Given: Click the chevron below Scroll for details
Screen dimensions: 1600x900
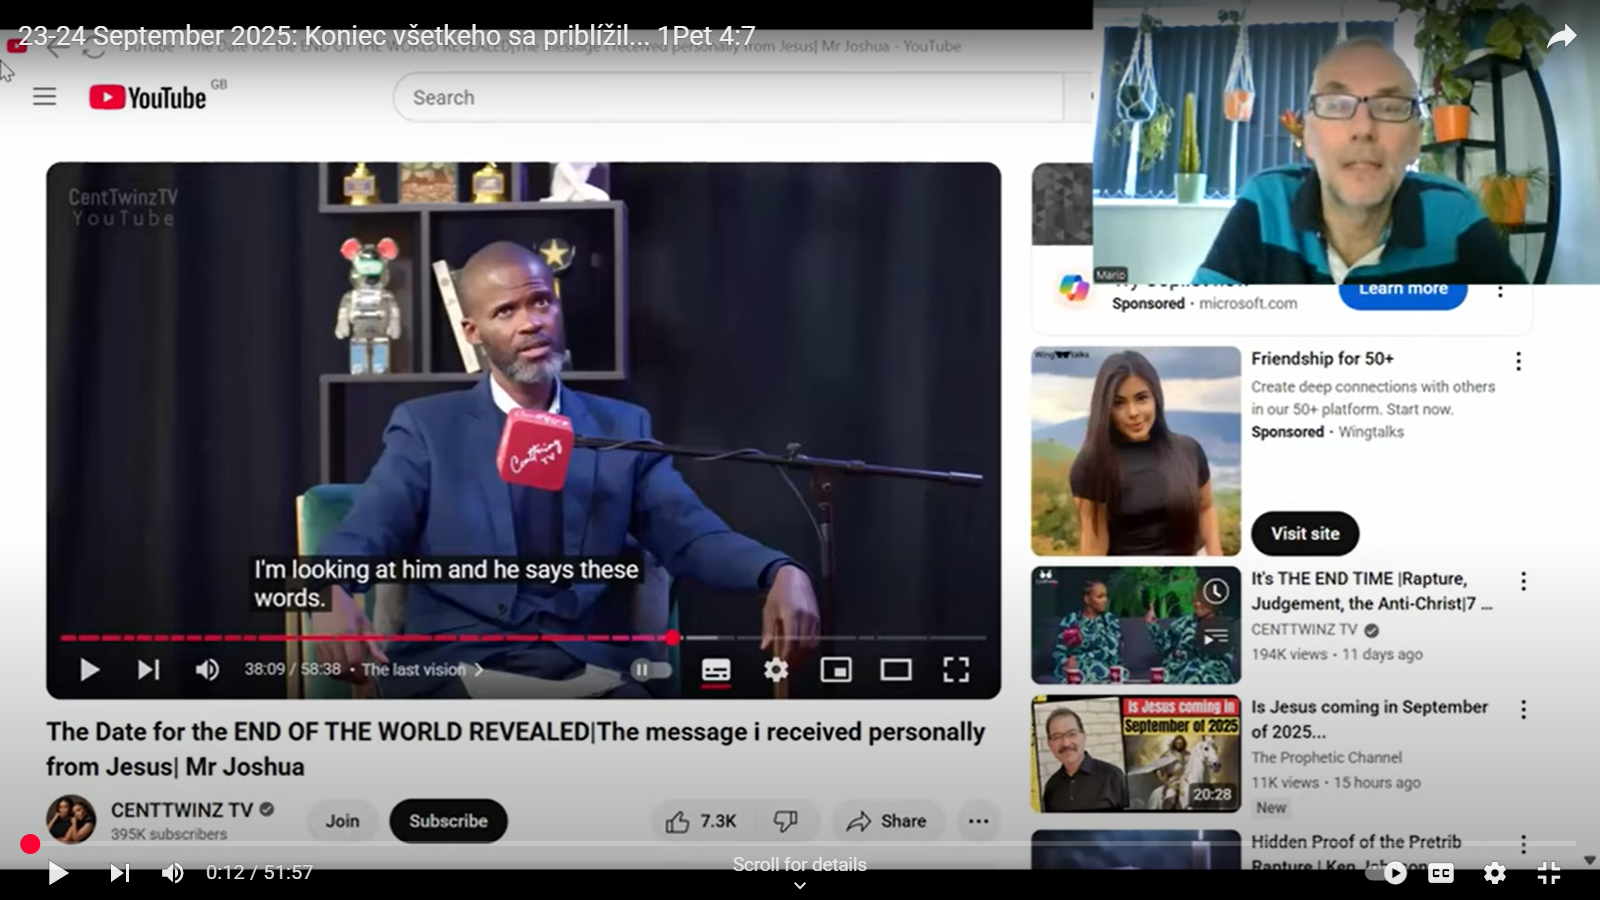Looking at the screenshot, I should click(x=800, y=886).
